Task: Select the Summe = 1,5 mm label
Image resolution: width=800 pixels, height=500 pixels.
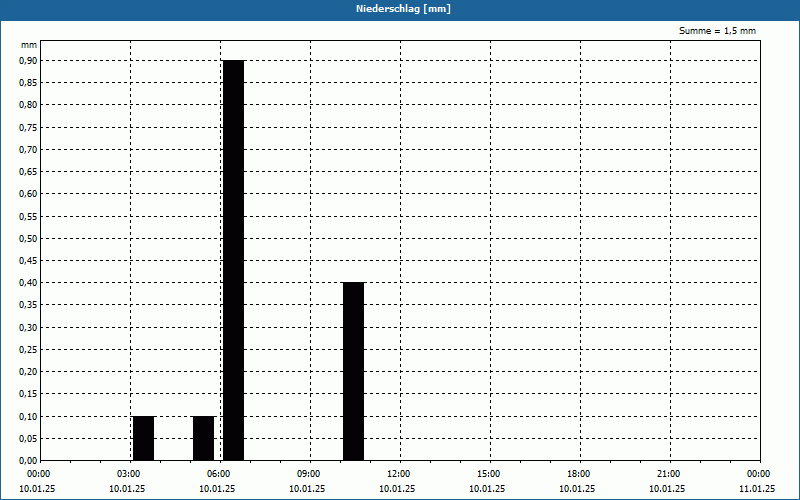Action: 717,31
